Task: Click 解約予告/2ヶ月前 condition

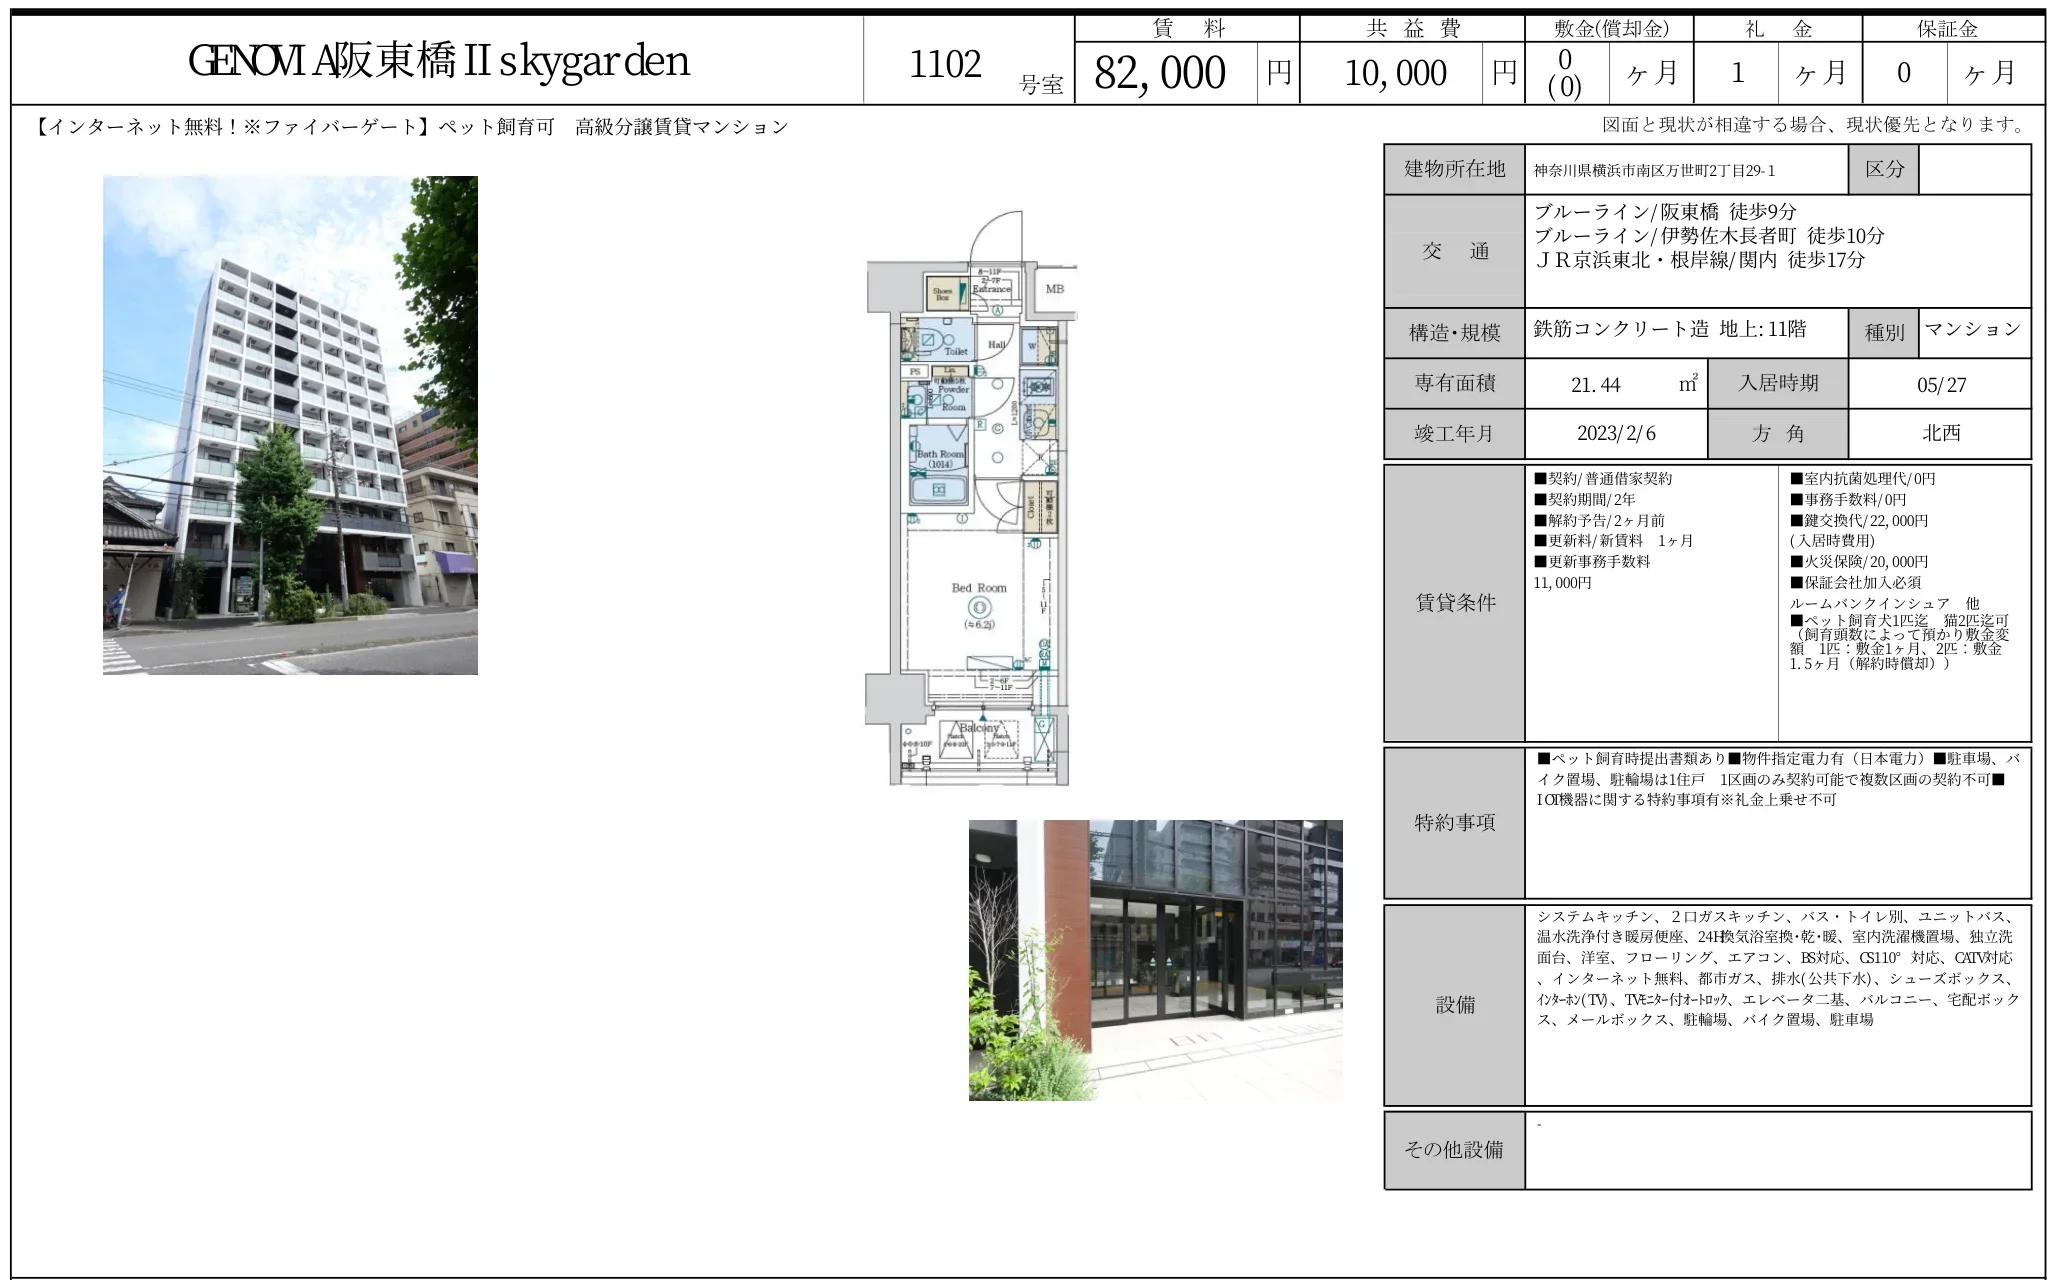Action: (x=1599, y=521)
